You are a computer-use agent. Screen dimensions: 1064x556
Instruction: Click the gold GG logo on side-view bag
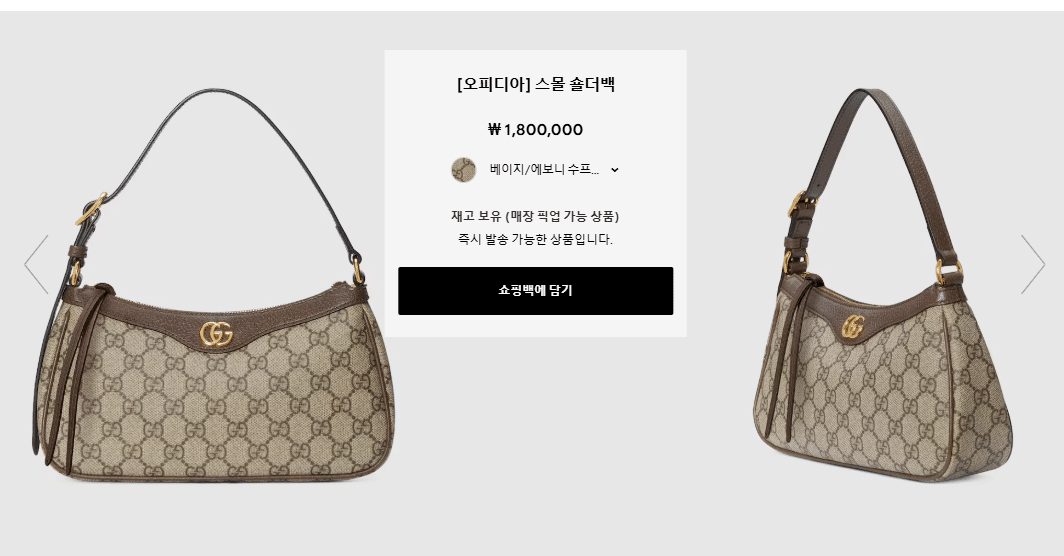[853, 327]
